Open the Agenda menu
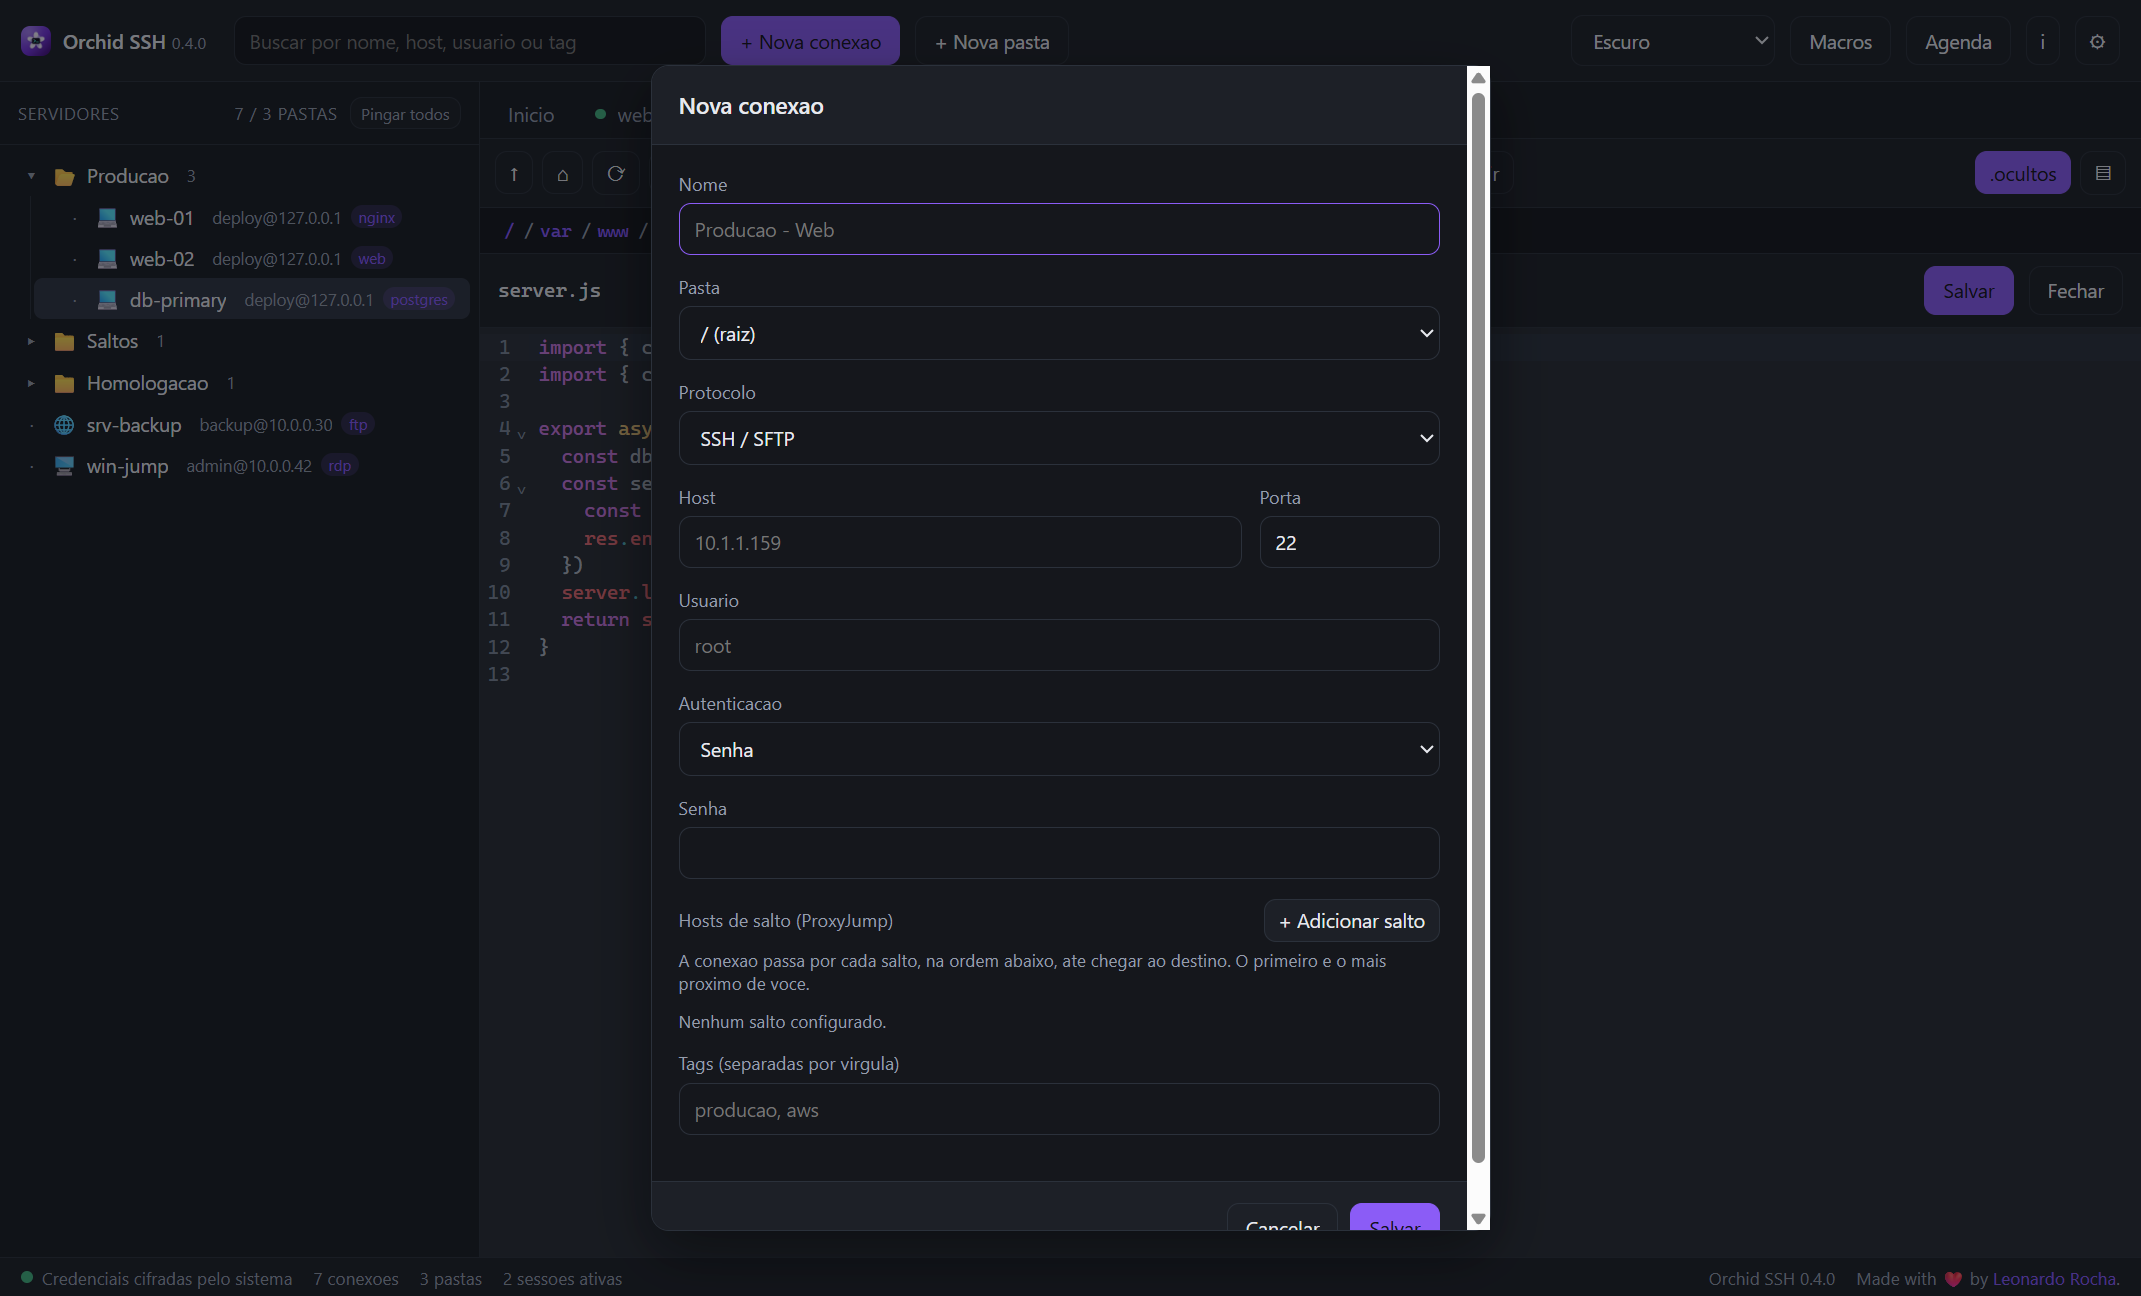 [x=1958, y=41]
